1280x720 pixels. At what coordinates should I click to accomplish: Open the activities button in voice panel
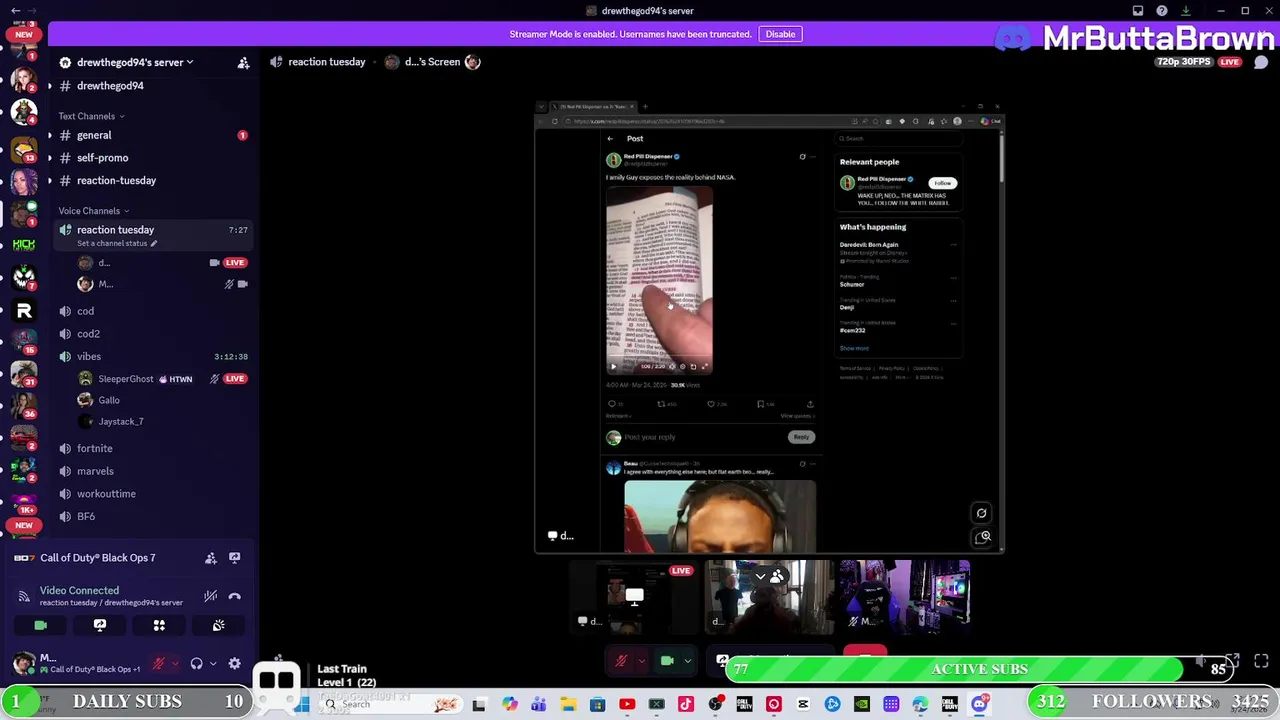click(x=159, y=625)
